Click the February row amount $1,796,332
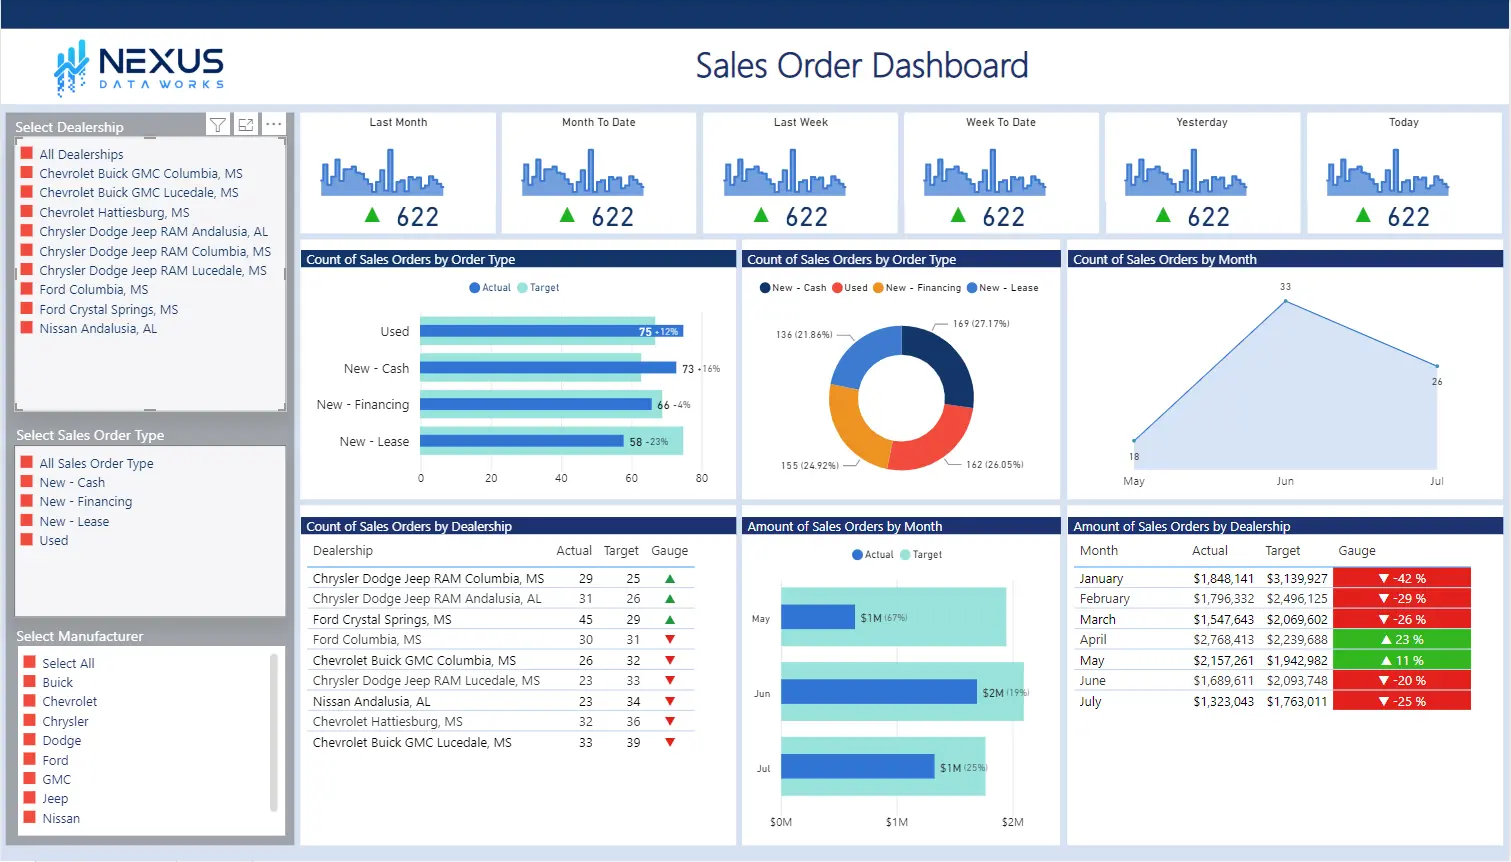The image size is (1511, 862). click(x=1223, y=599)
